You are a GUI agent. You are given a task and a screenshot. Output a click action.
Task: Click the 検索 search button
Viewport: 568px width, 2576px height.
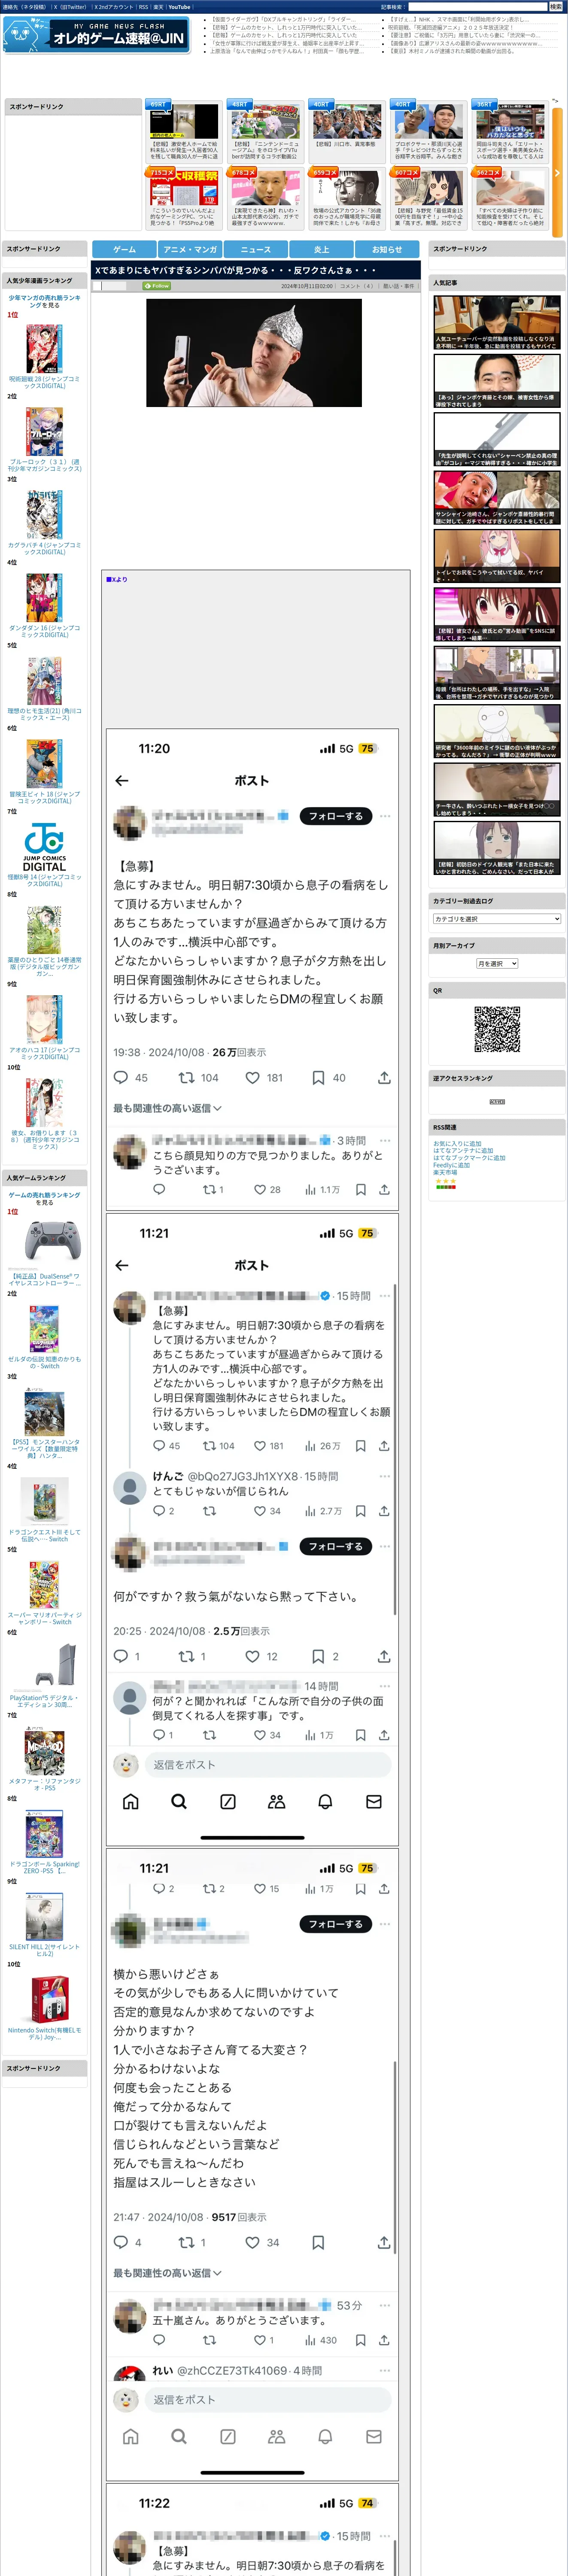click(x=556, y=7)
